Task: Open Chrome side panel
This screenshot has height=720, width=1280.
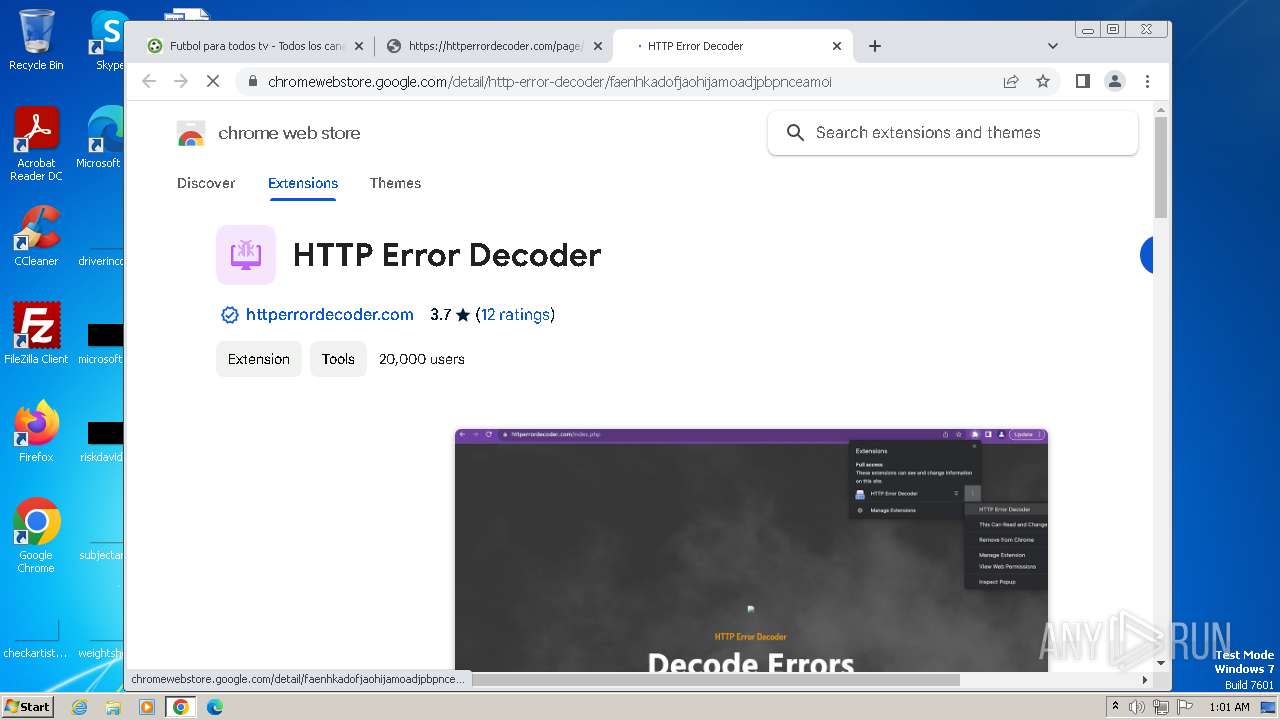Action: click(1082, 82)
